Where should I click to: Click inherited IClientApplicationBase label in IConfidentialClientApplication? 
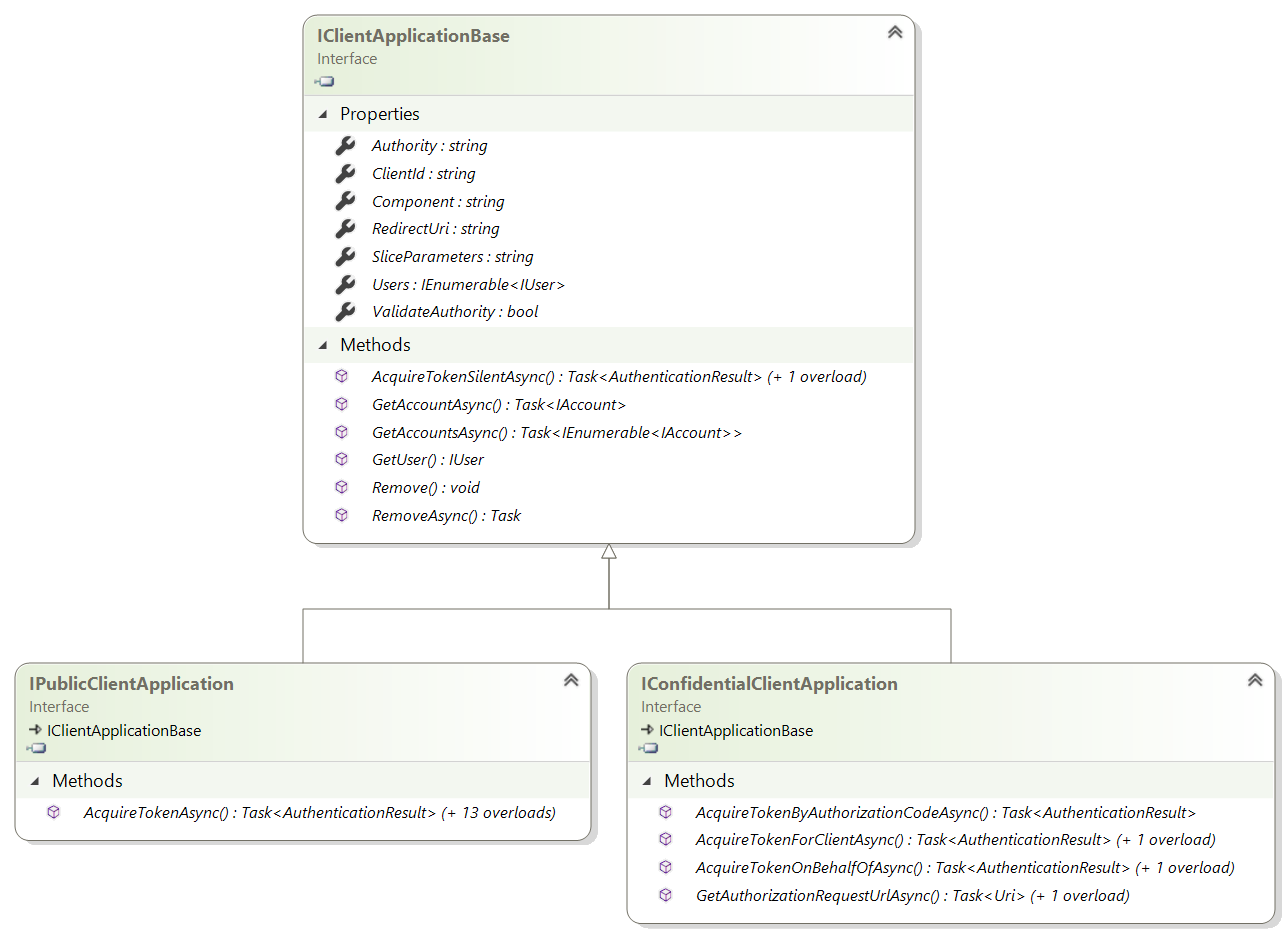[x=736, y=730]
